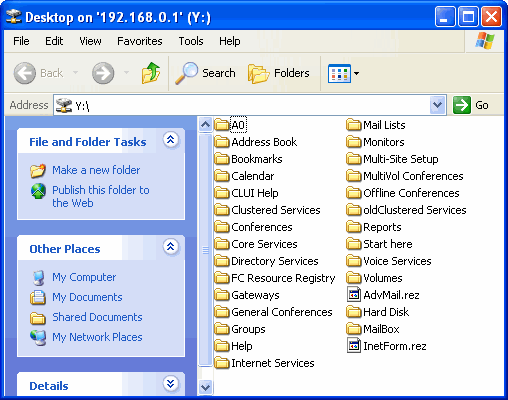The image size is (508, 400).
Task: Select the Voice Services folder icon
Action: (x=354, y=261)
